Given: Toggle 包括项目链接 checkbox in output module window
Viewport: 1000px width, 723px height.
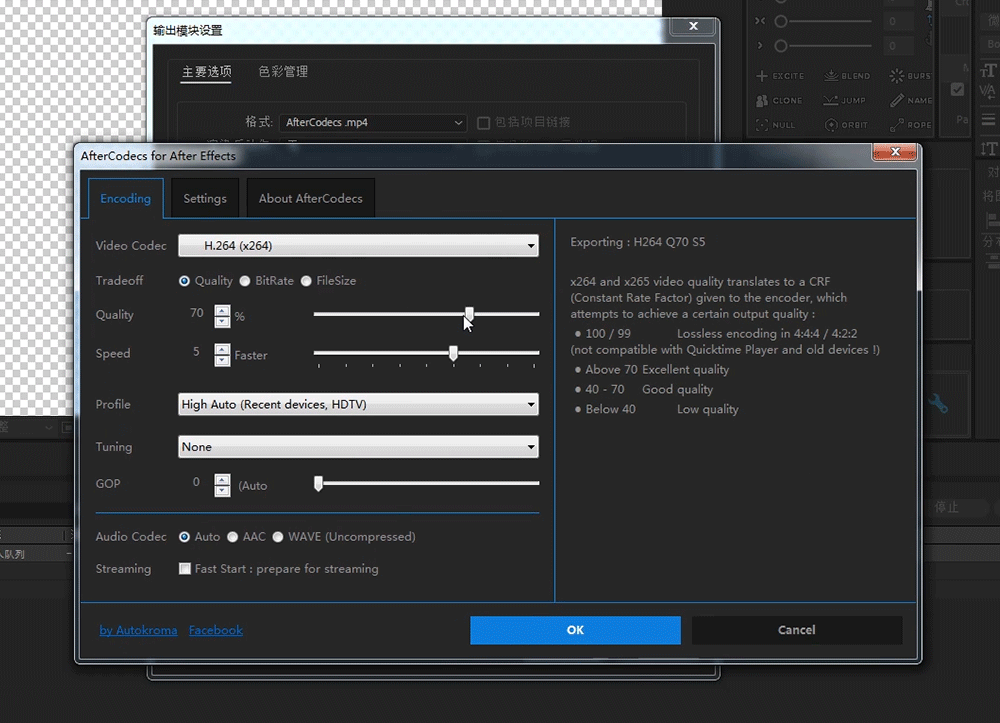Looking at the screenshot, I should (x=483, y=122).
